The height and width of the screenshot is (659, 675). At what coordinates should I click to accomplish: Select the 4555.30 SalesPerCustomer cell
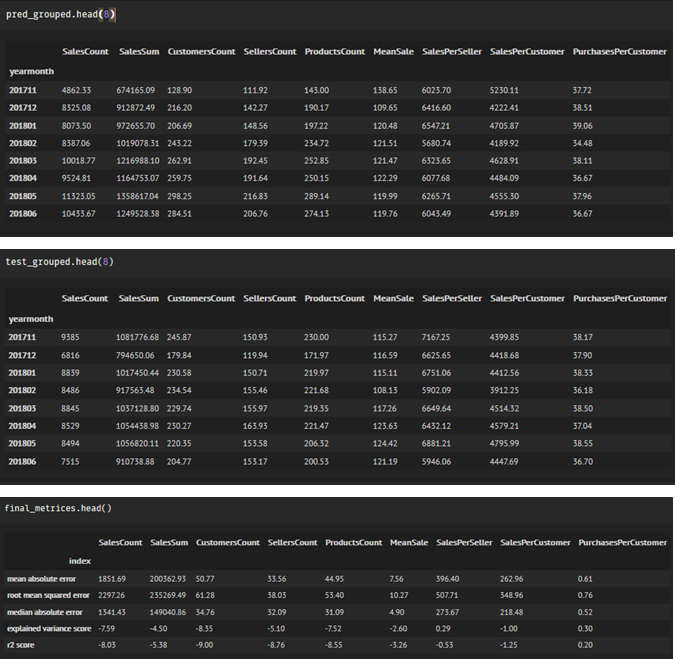[x=504, y=196]
